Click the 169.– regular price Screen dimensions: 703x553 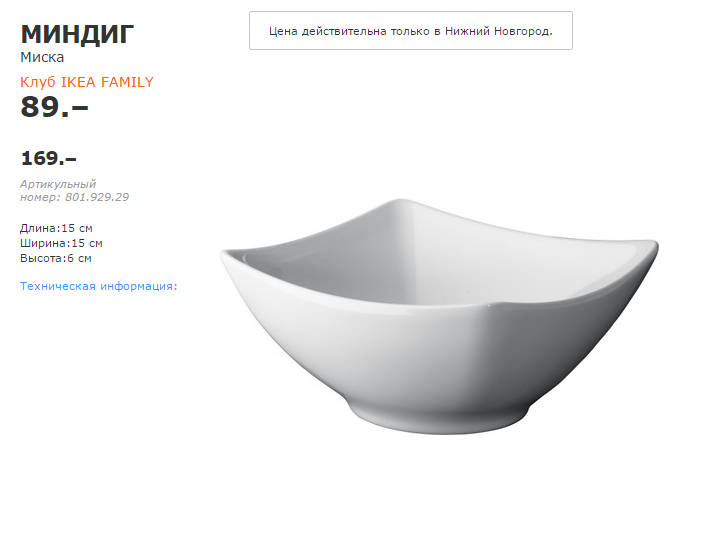(48, 158)
